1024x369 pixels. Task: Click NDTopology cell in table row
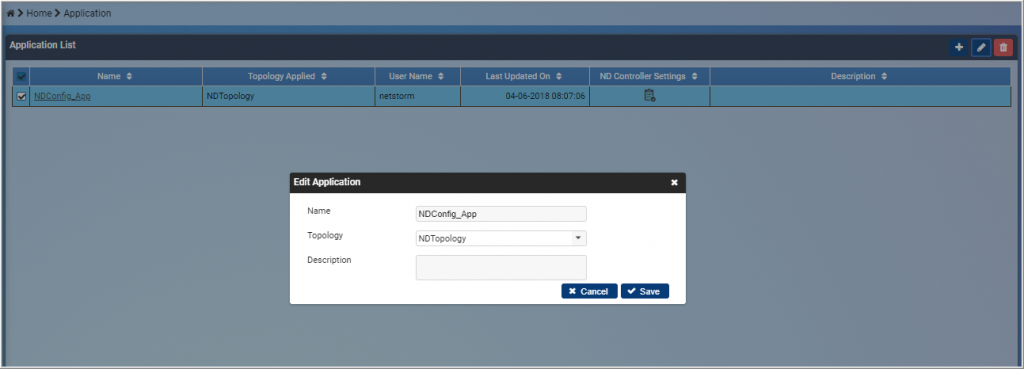click(x=288, y=96)
